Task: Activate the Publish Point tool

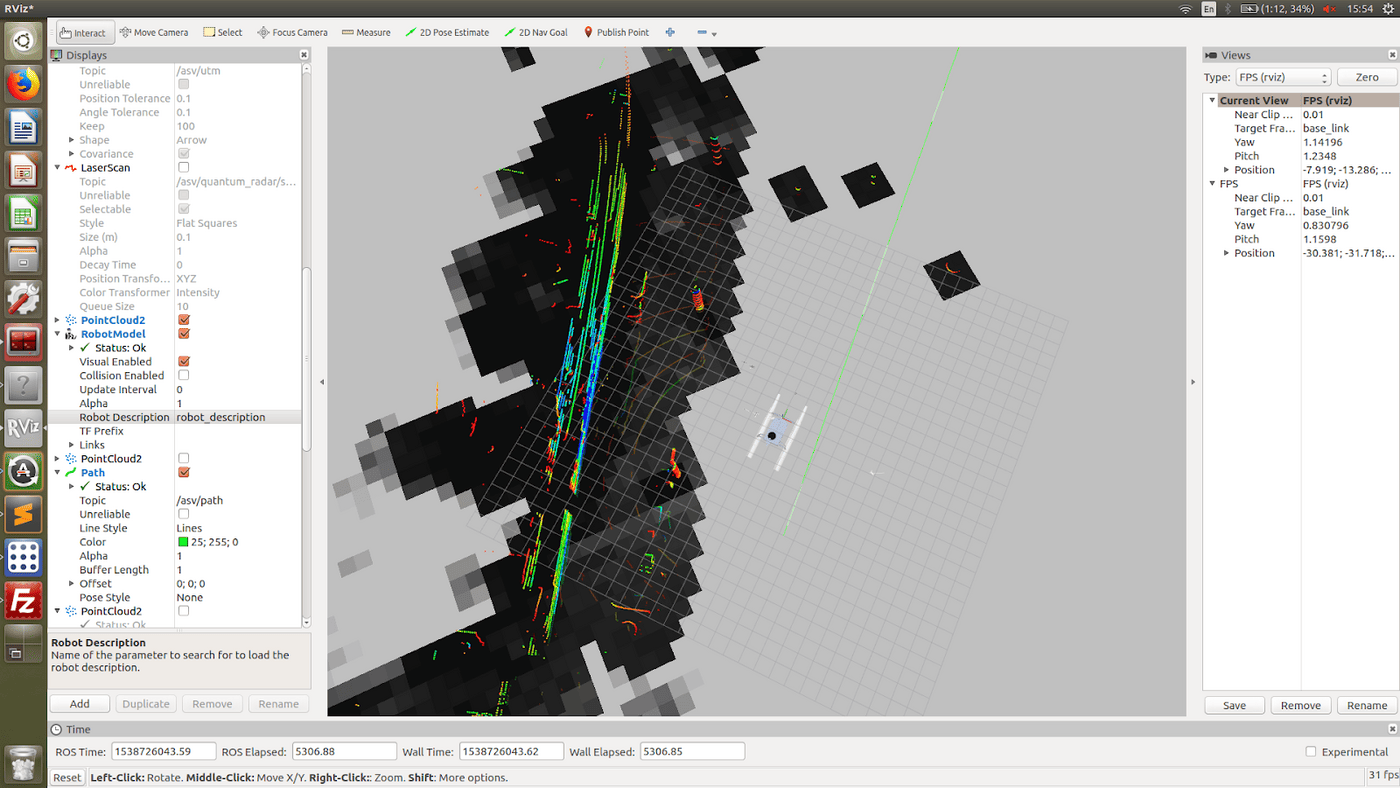Action: pyautogui.click(x=616, y=32)
